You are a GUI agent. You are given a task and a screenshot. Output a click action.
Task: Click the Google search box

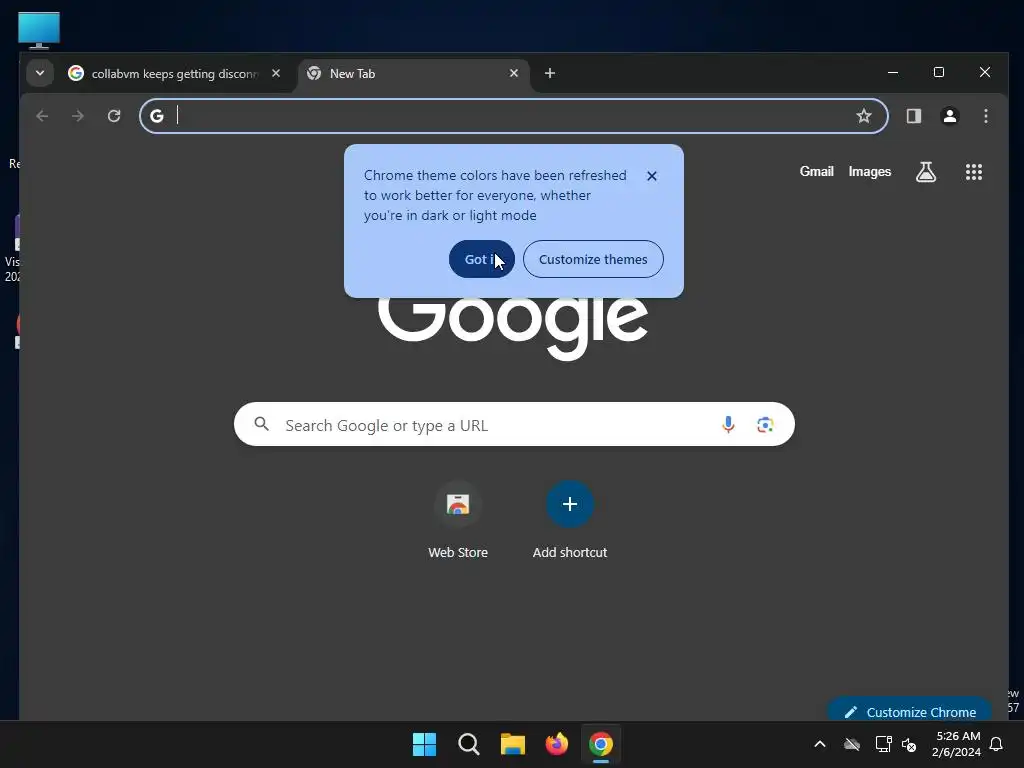pyautogui.click(x=514, y=424)
